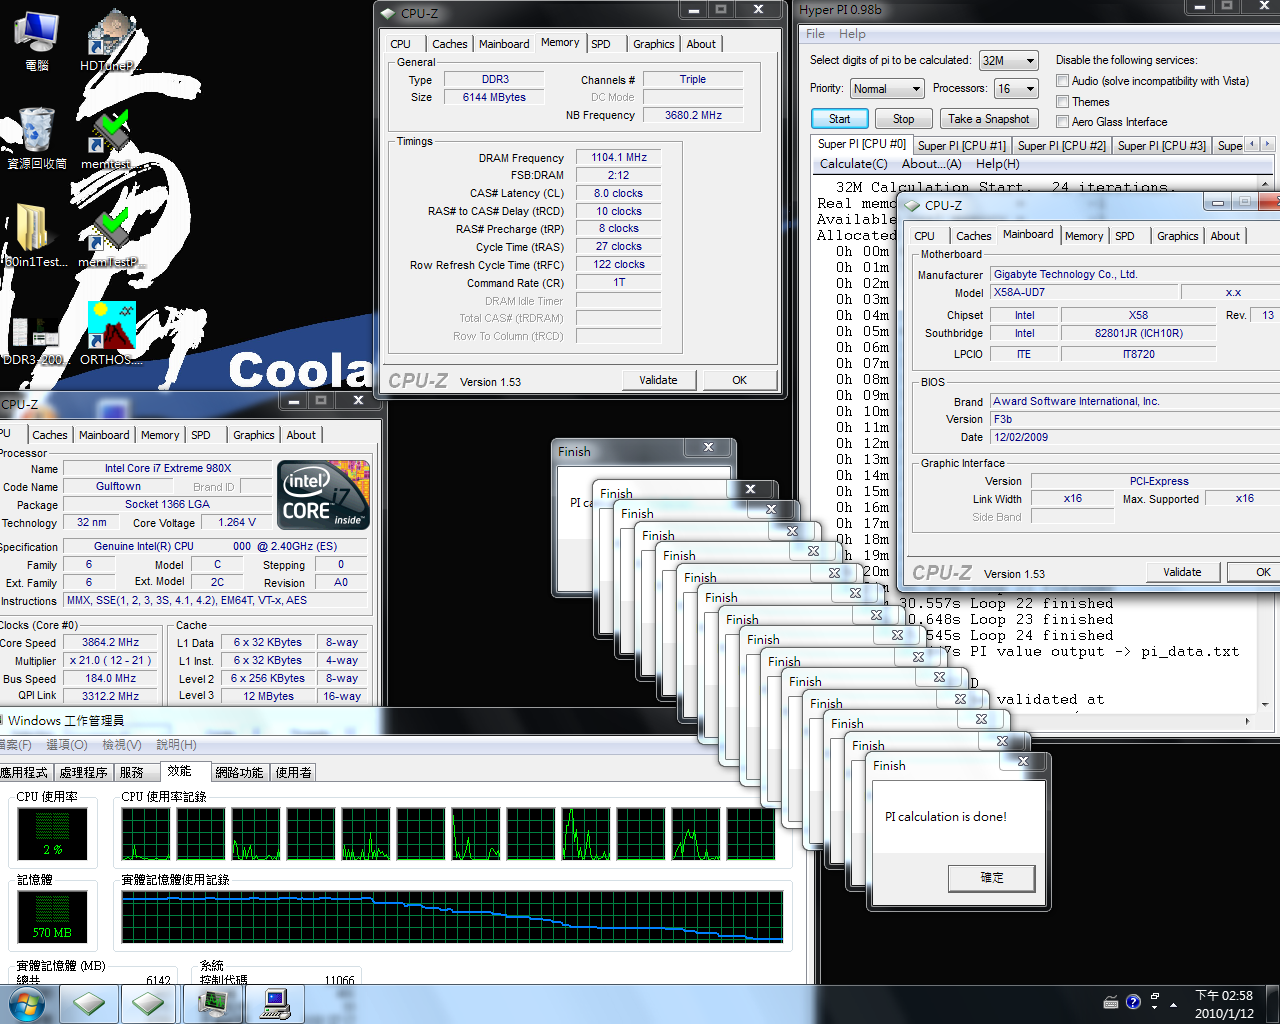Screen dimensions: 1280x1024
Task: Tick the Themes checkbox in Hyper PI
Action: point(1063,102)
